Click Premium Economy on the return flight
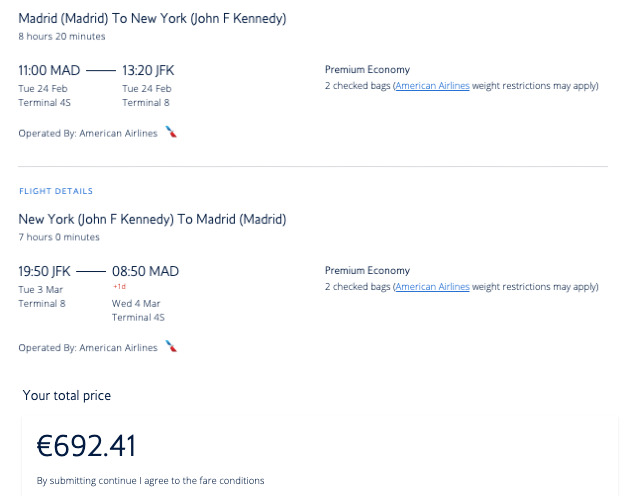 (x=367, y=271)
